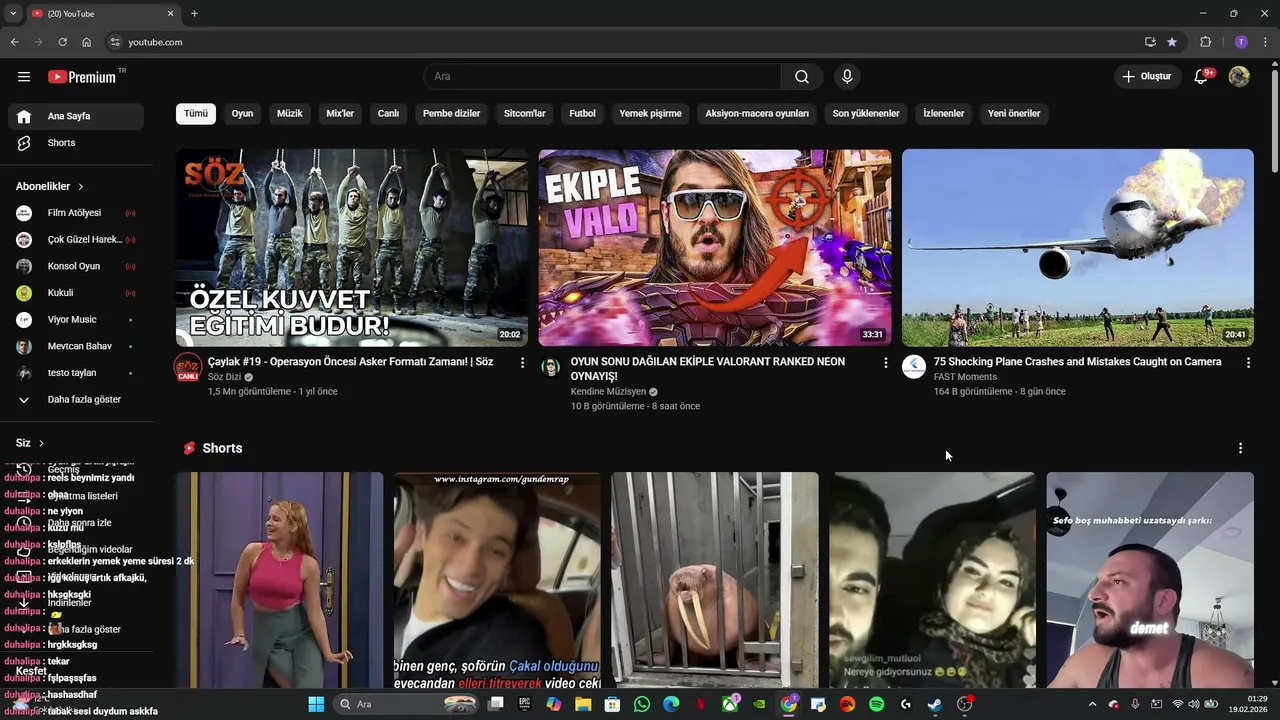Open File Explorer from taskbar

coord(583,704)
